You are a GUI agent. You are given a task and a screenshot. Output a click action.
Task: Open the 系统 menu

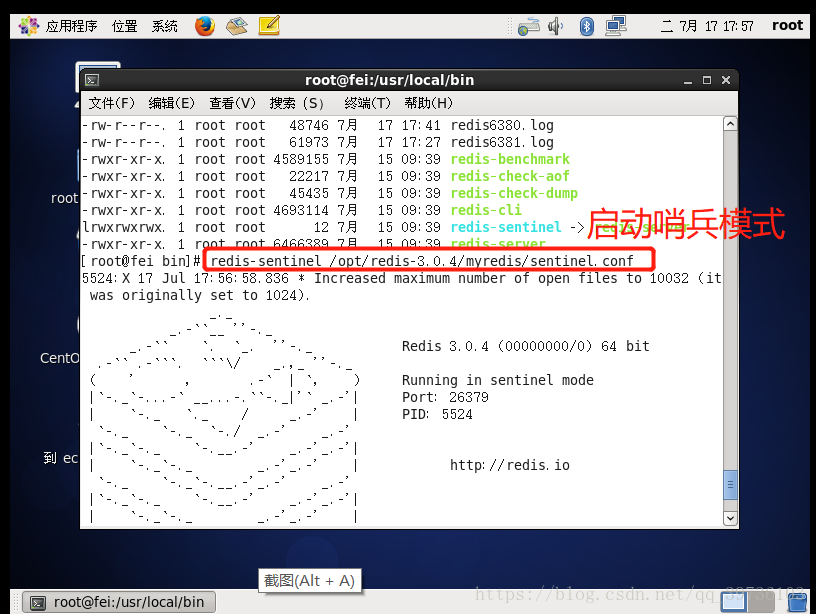tap(164, 26)
